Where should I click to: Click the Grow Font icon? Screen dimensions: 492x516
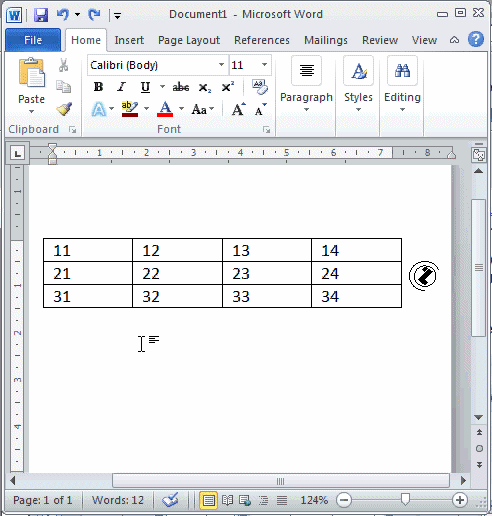[238, 109]
